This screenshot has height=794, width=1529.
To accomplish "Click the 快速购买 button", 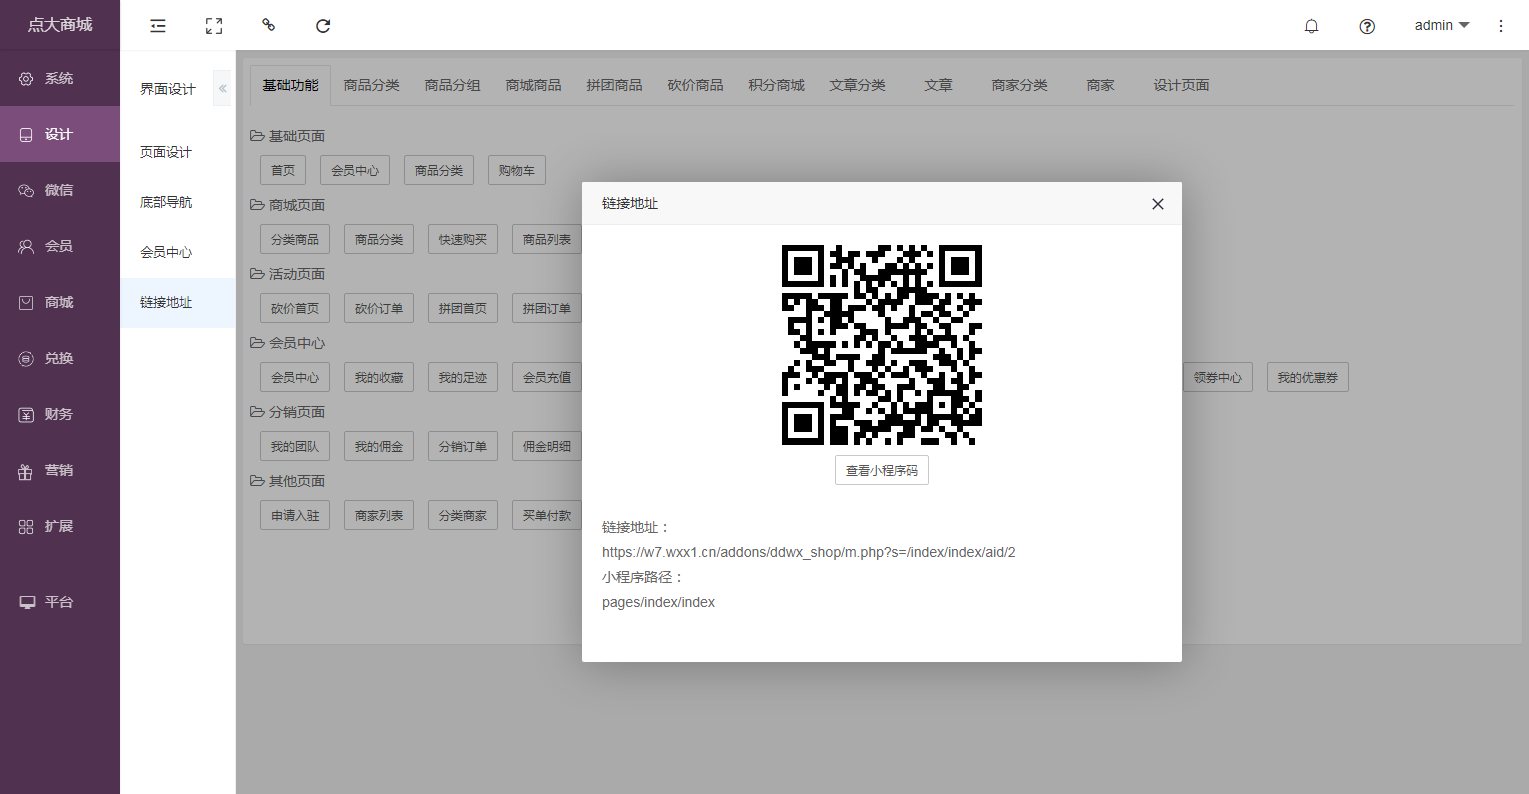I will click(x=463, y=239).
